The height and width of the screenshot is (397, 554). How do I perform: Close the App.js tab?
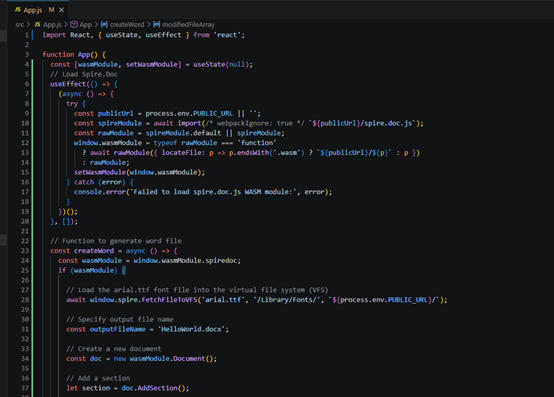click(61, 10)
